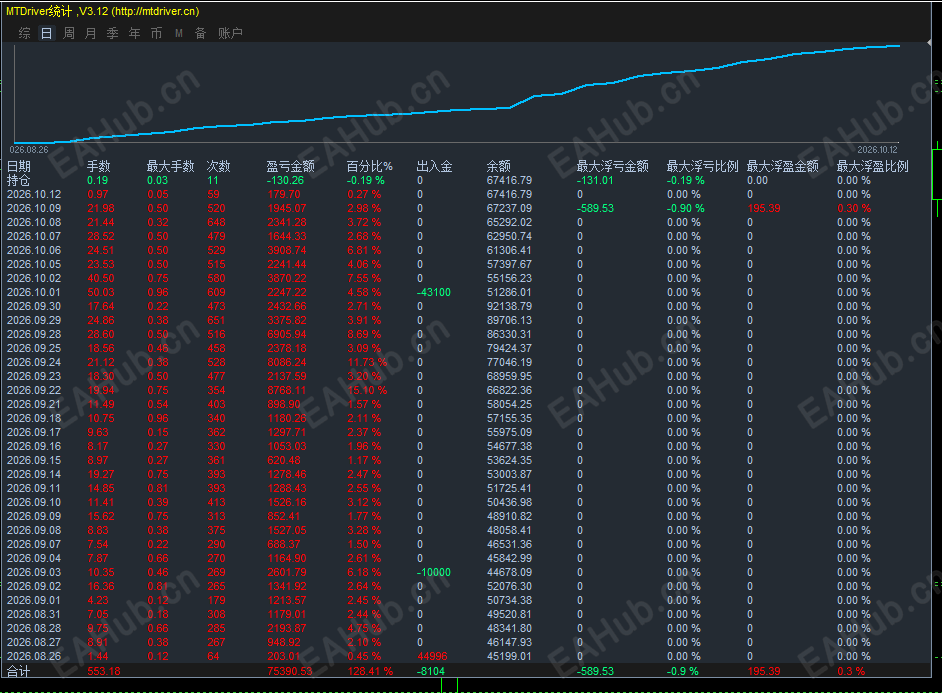Select the 日 daily tab
942x693 pixels.
pos(46,33)
